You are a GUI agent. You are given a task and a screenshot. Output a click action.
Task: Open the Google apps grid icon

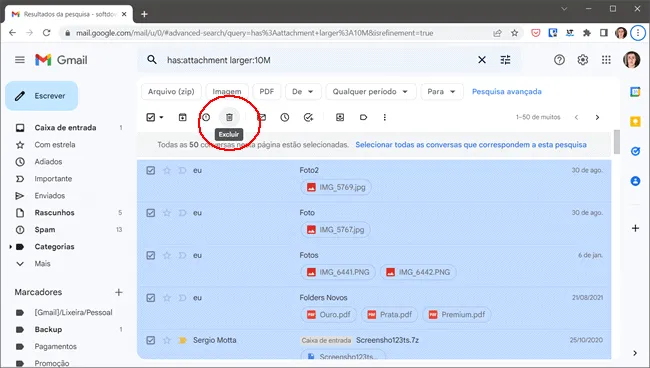tap(606, 60)
